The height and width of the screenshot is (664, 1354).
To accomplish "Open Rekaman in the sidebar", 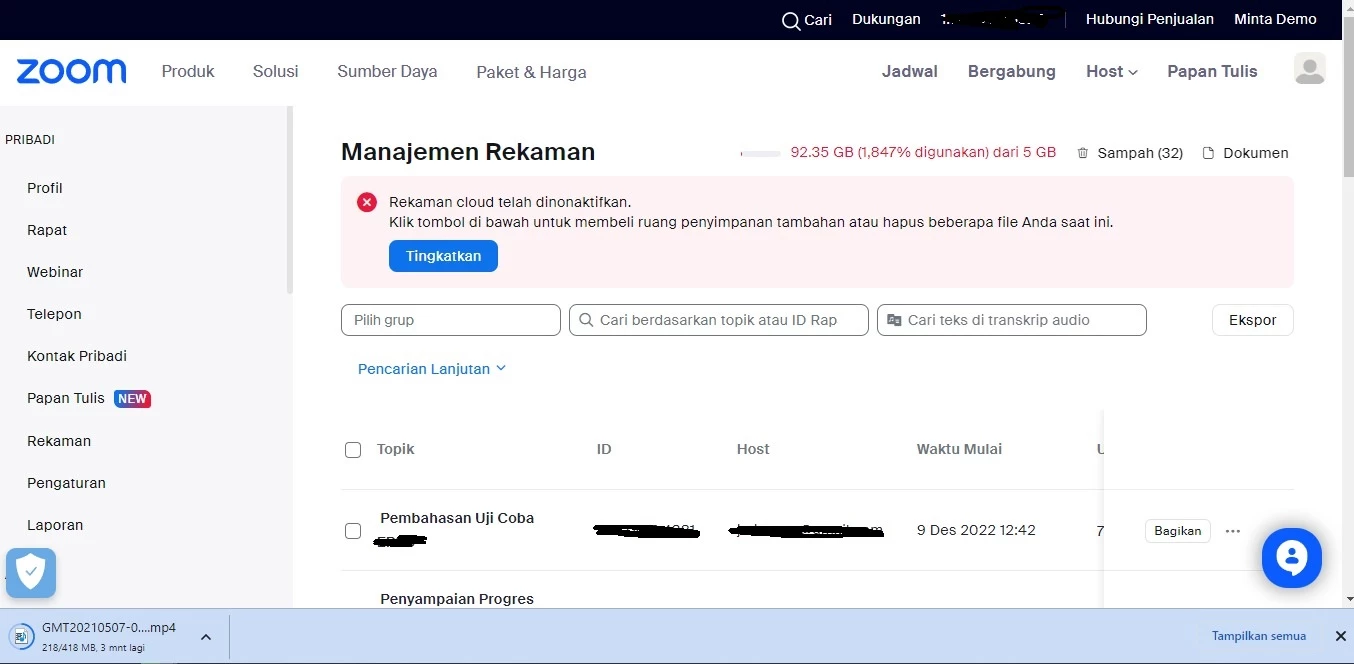I will (59, 441).
